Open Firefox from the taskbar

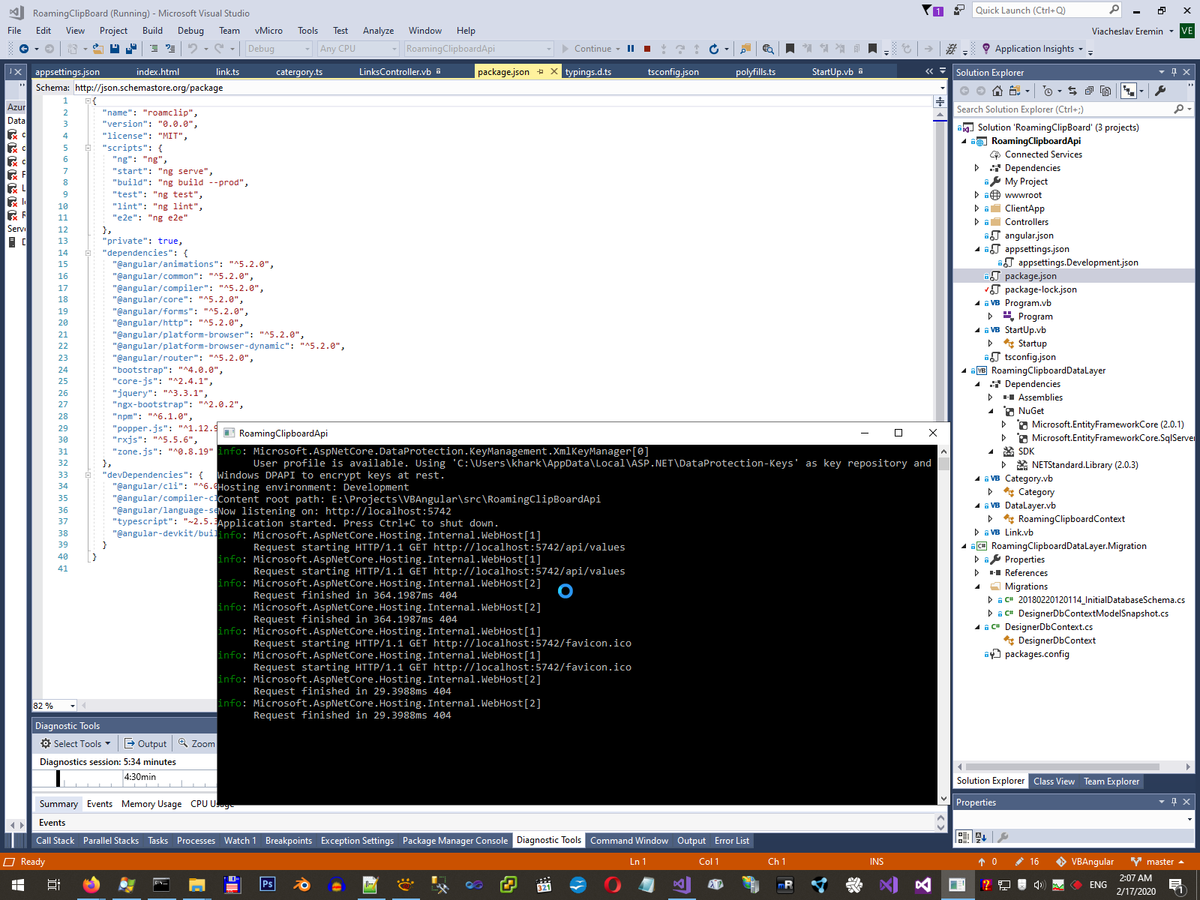click(92, 885)
